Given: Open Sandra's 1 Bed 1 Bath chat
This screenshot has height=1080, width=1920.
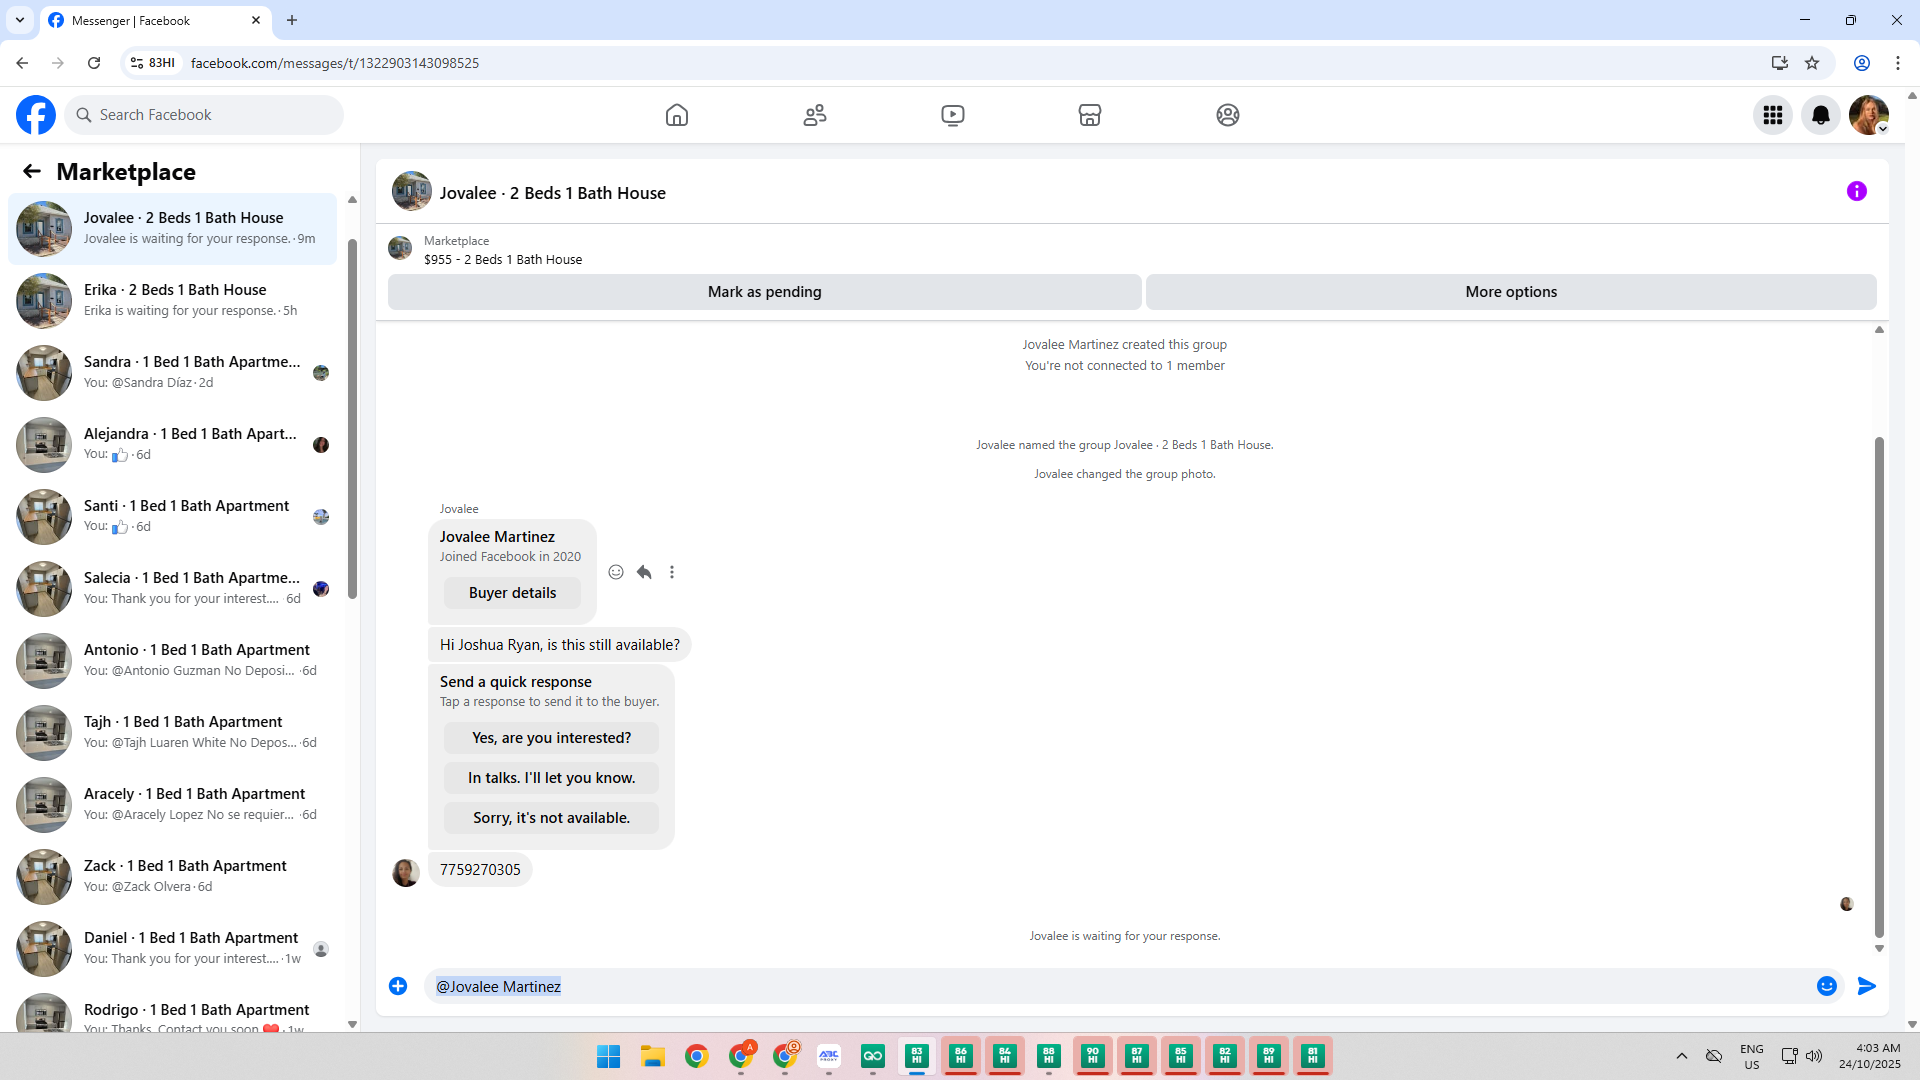Looking at the screenshot, I should tap(172, 372).
